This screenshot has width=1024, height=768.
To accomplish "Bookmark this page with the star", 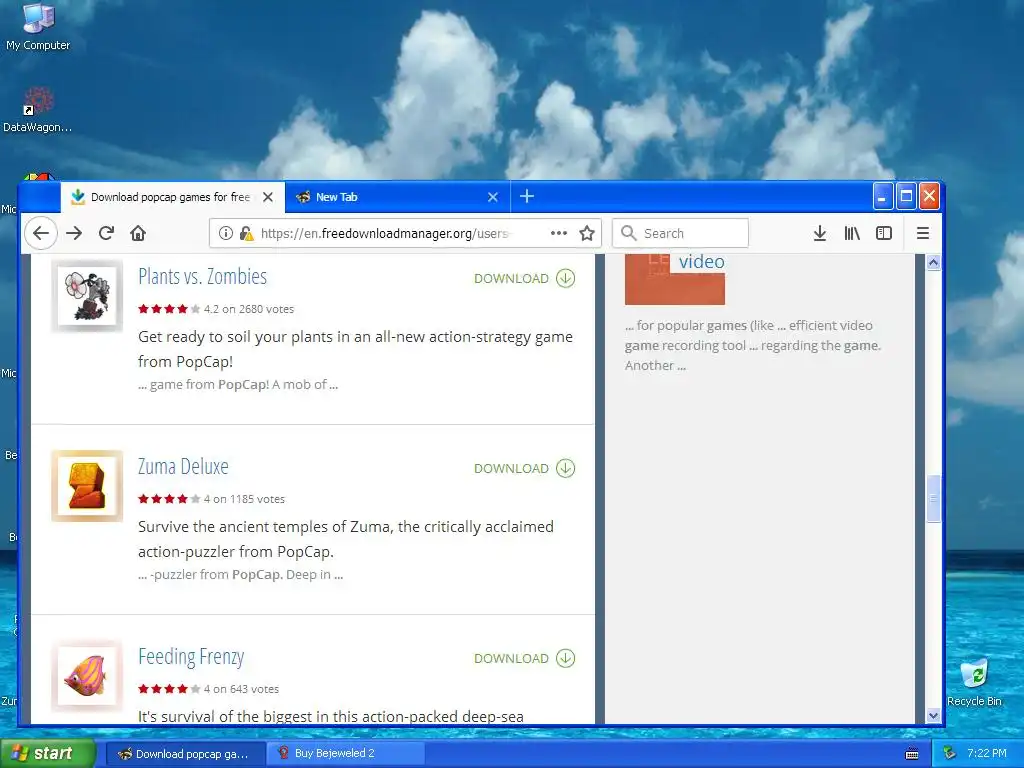I will [587, 233].
